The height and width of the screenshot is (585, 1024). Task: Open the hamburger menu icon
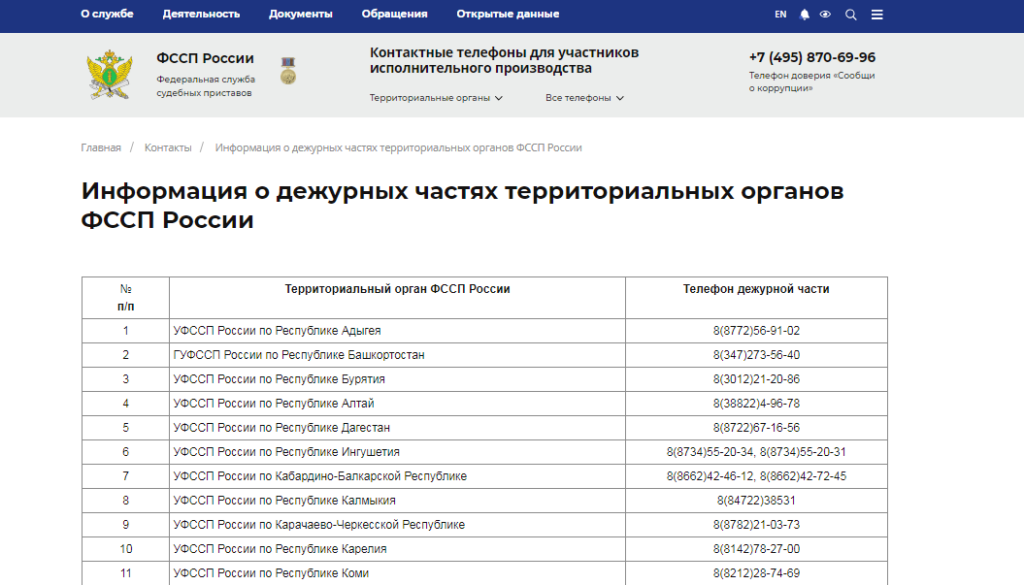click(x=877, y=15)
